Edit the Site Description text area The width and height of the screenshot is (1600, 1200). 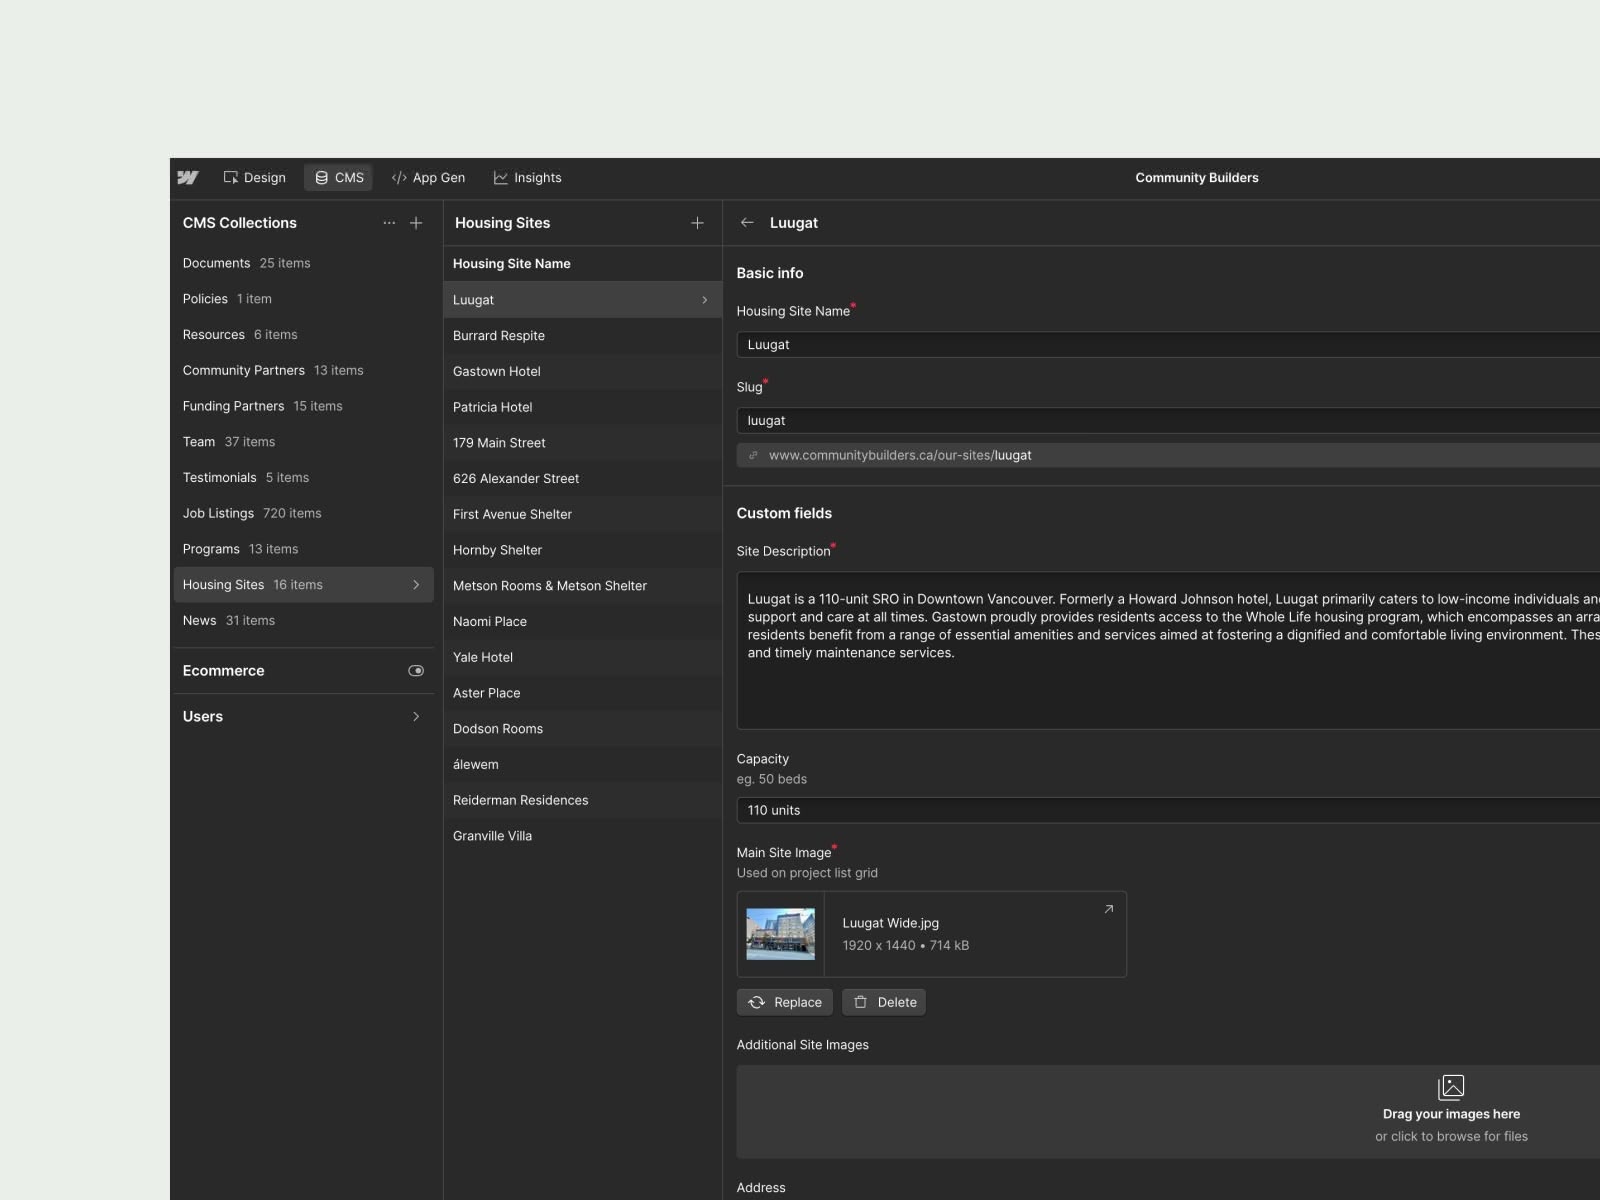1168,651
